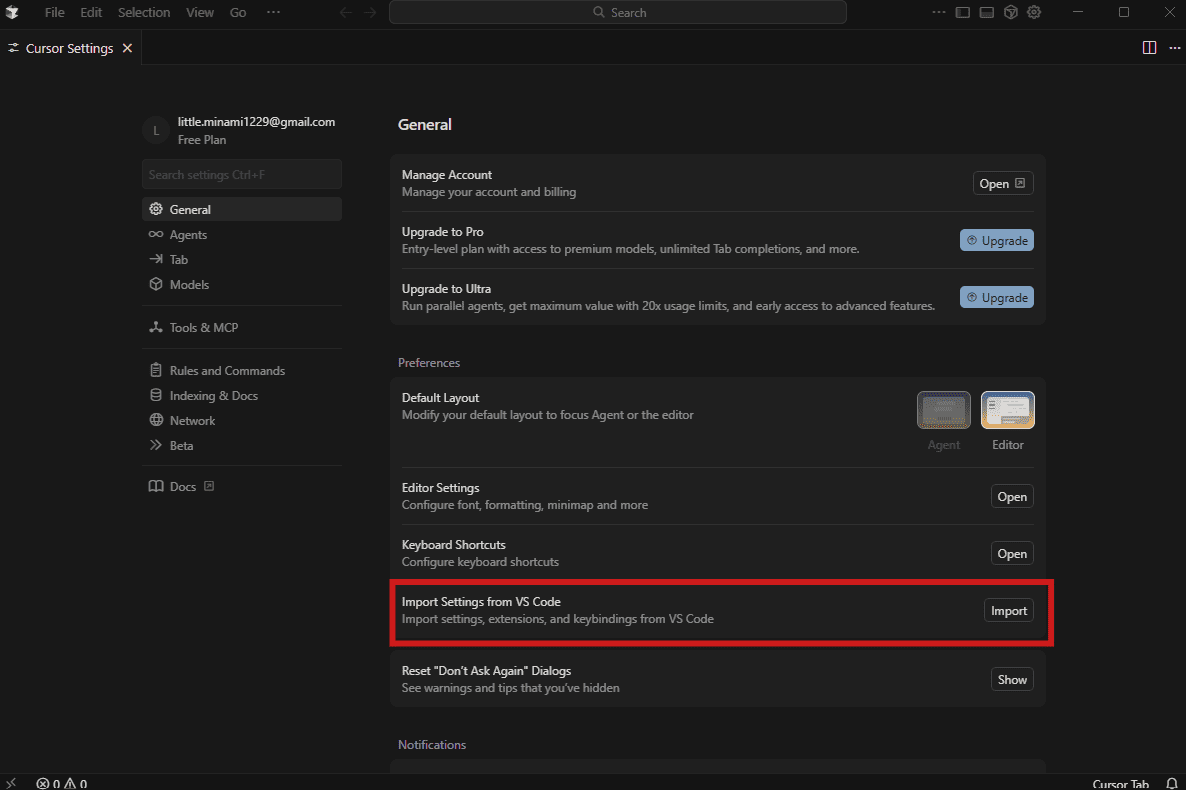Select the Agent default layout
The height and width of the screenshot is (790, 1186).
(943, 410)
